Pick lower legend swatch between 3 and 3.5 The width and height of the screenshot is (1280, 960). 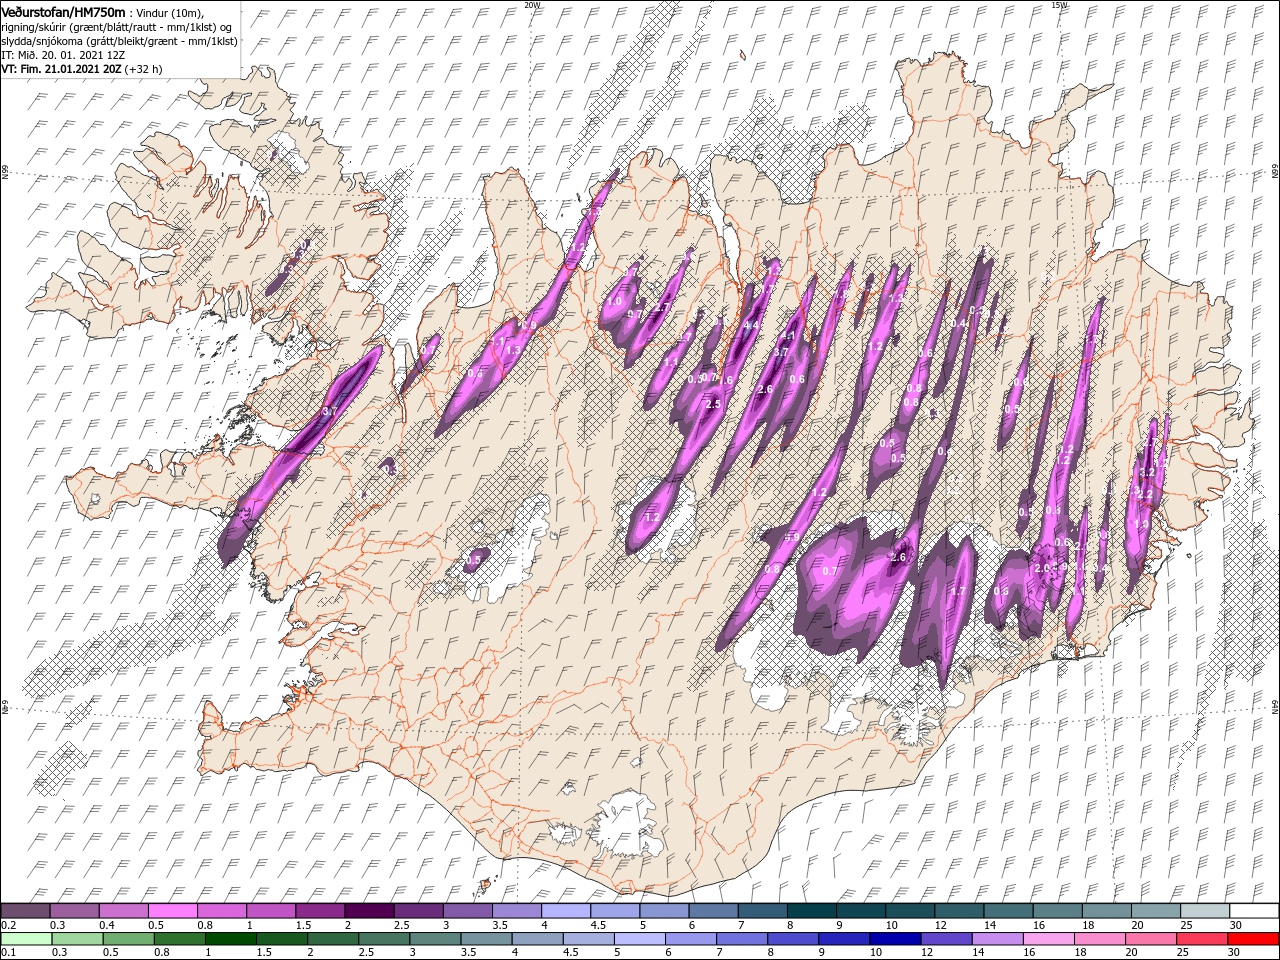click(x=434, y=939)
